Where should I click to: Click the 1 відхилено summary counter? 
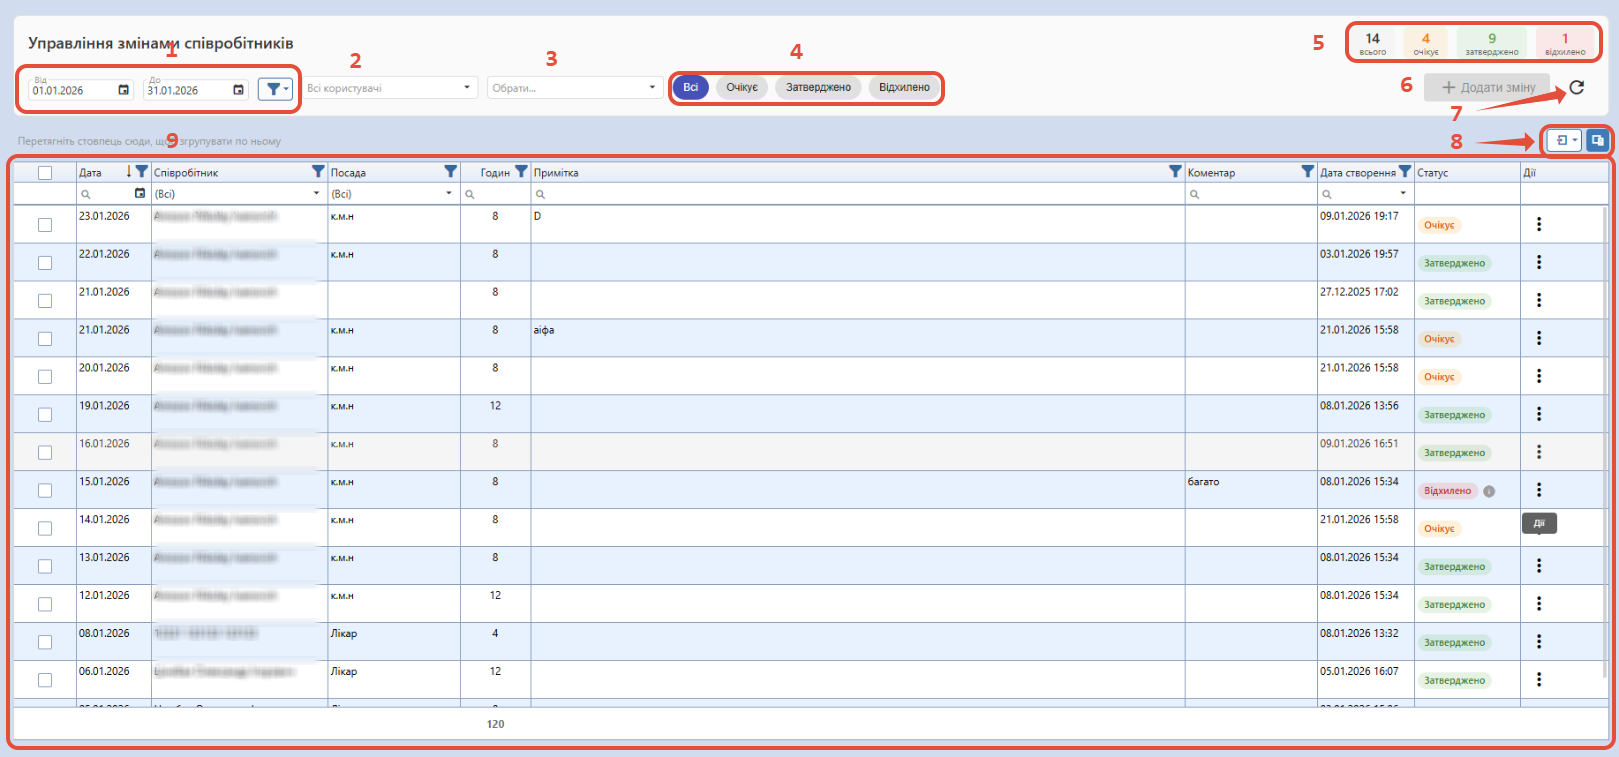[1565, 43]
